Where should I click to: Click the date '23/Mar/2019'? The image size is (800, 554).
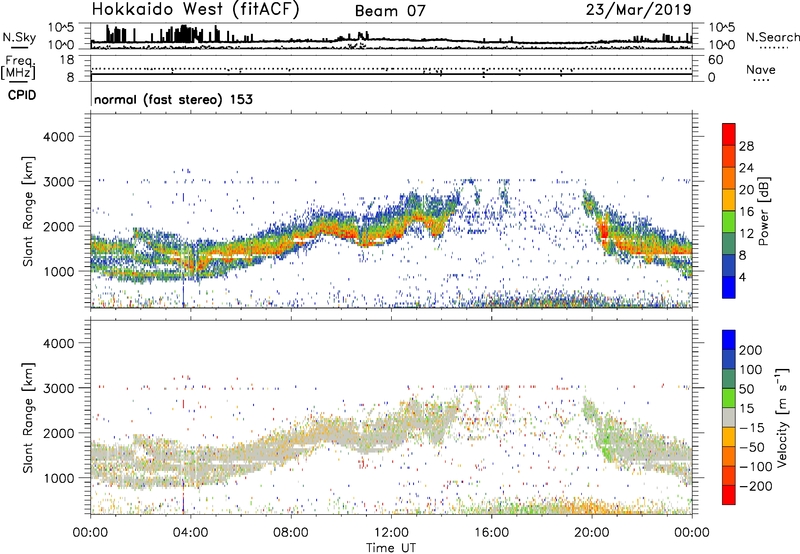(x=638, y=10)
